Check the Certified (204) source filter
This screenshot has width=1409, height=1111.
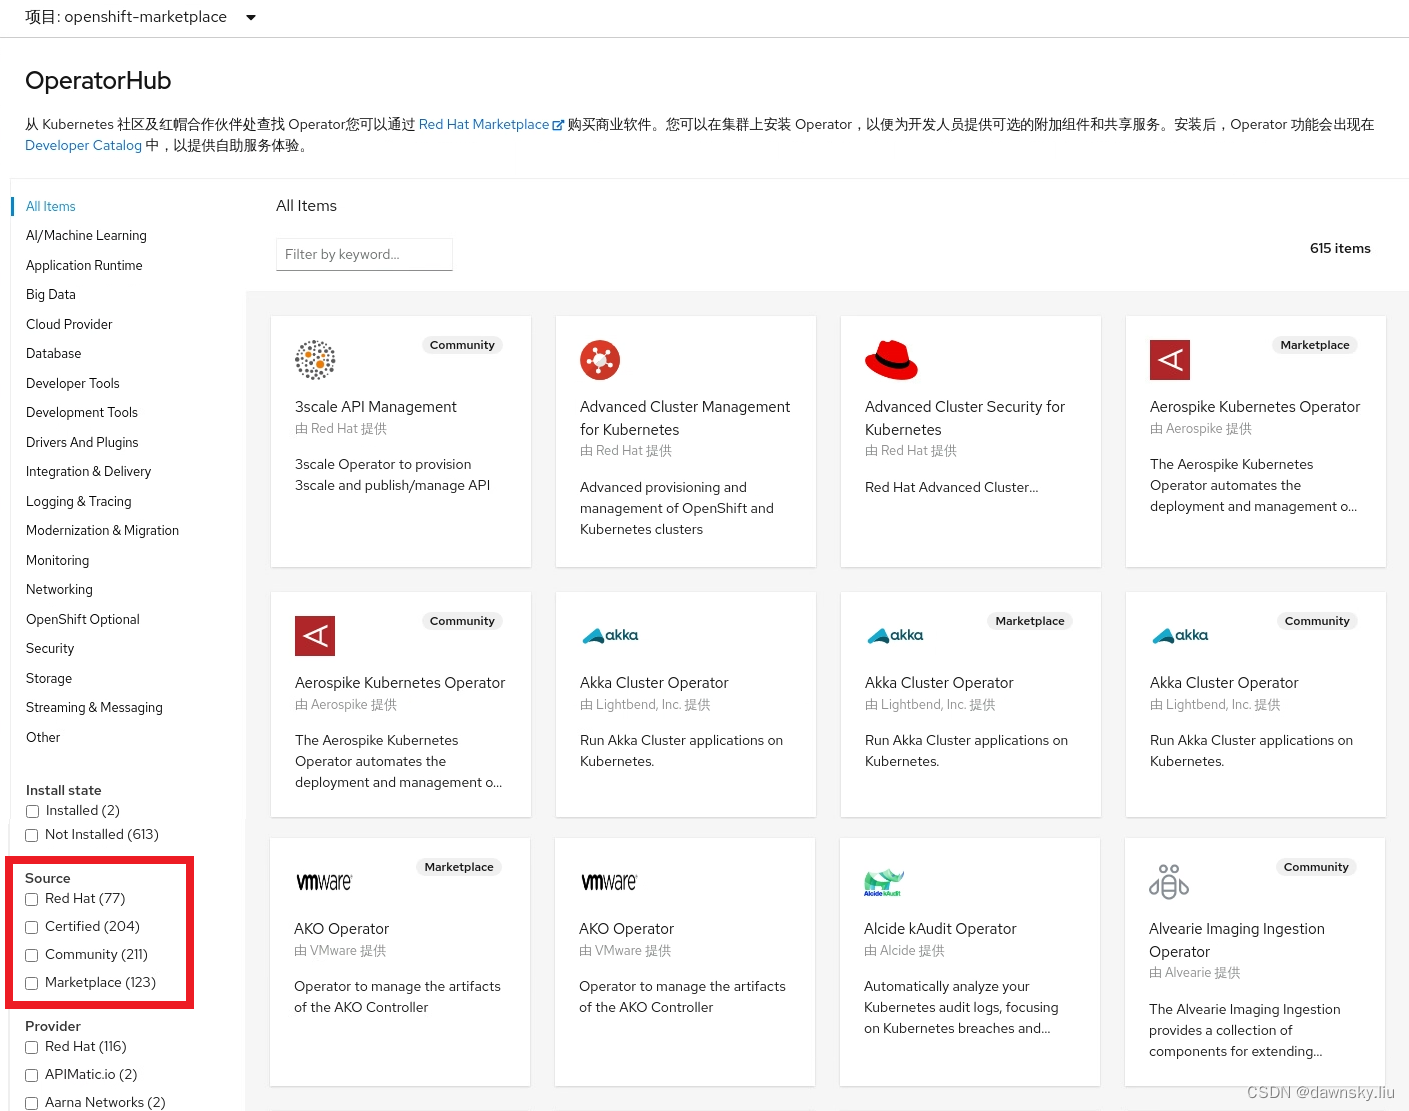click(x=32, y=928)
